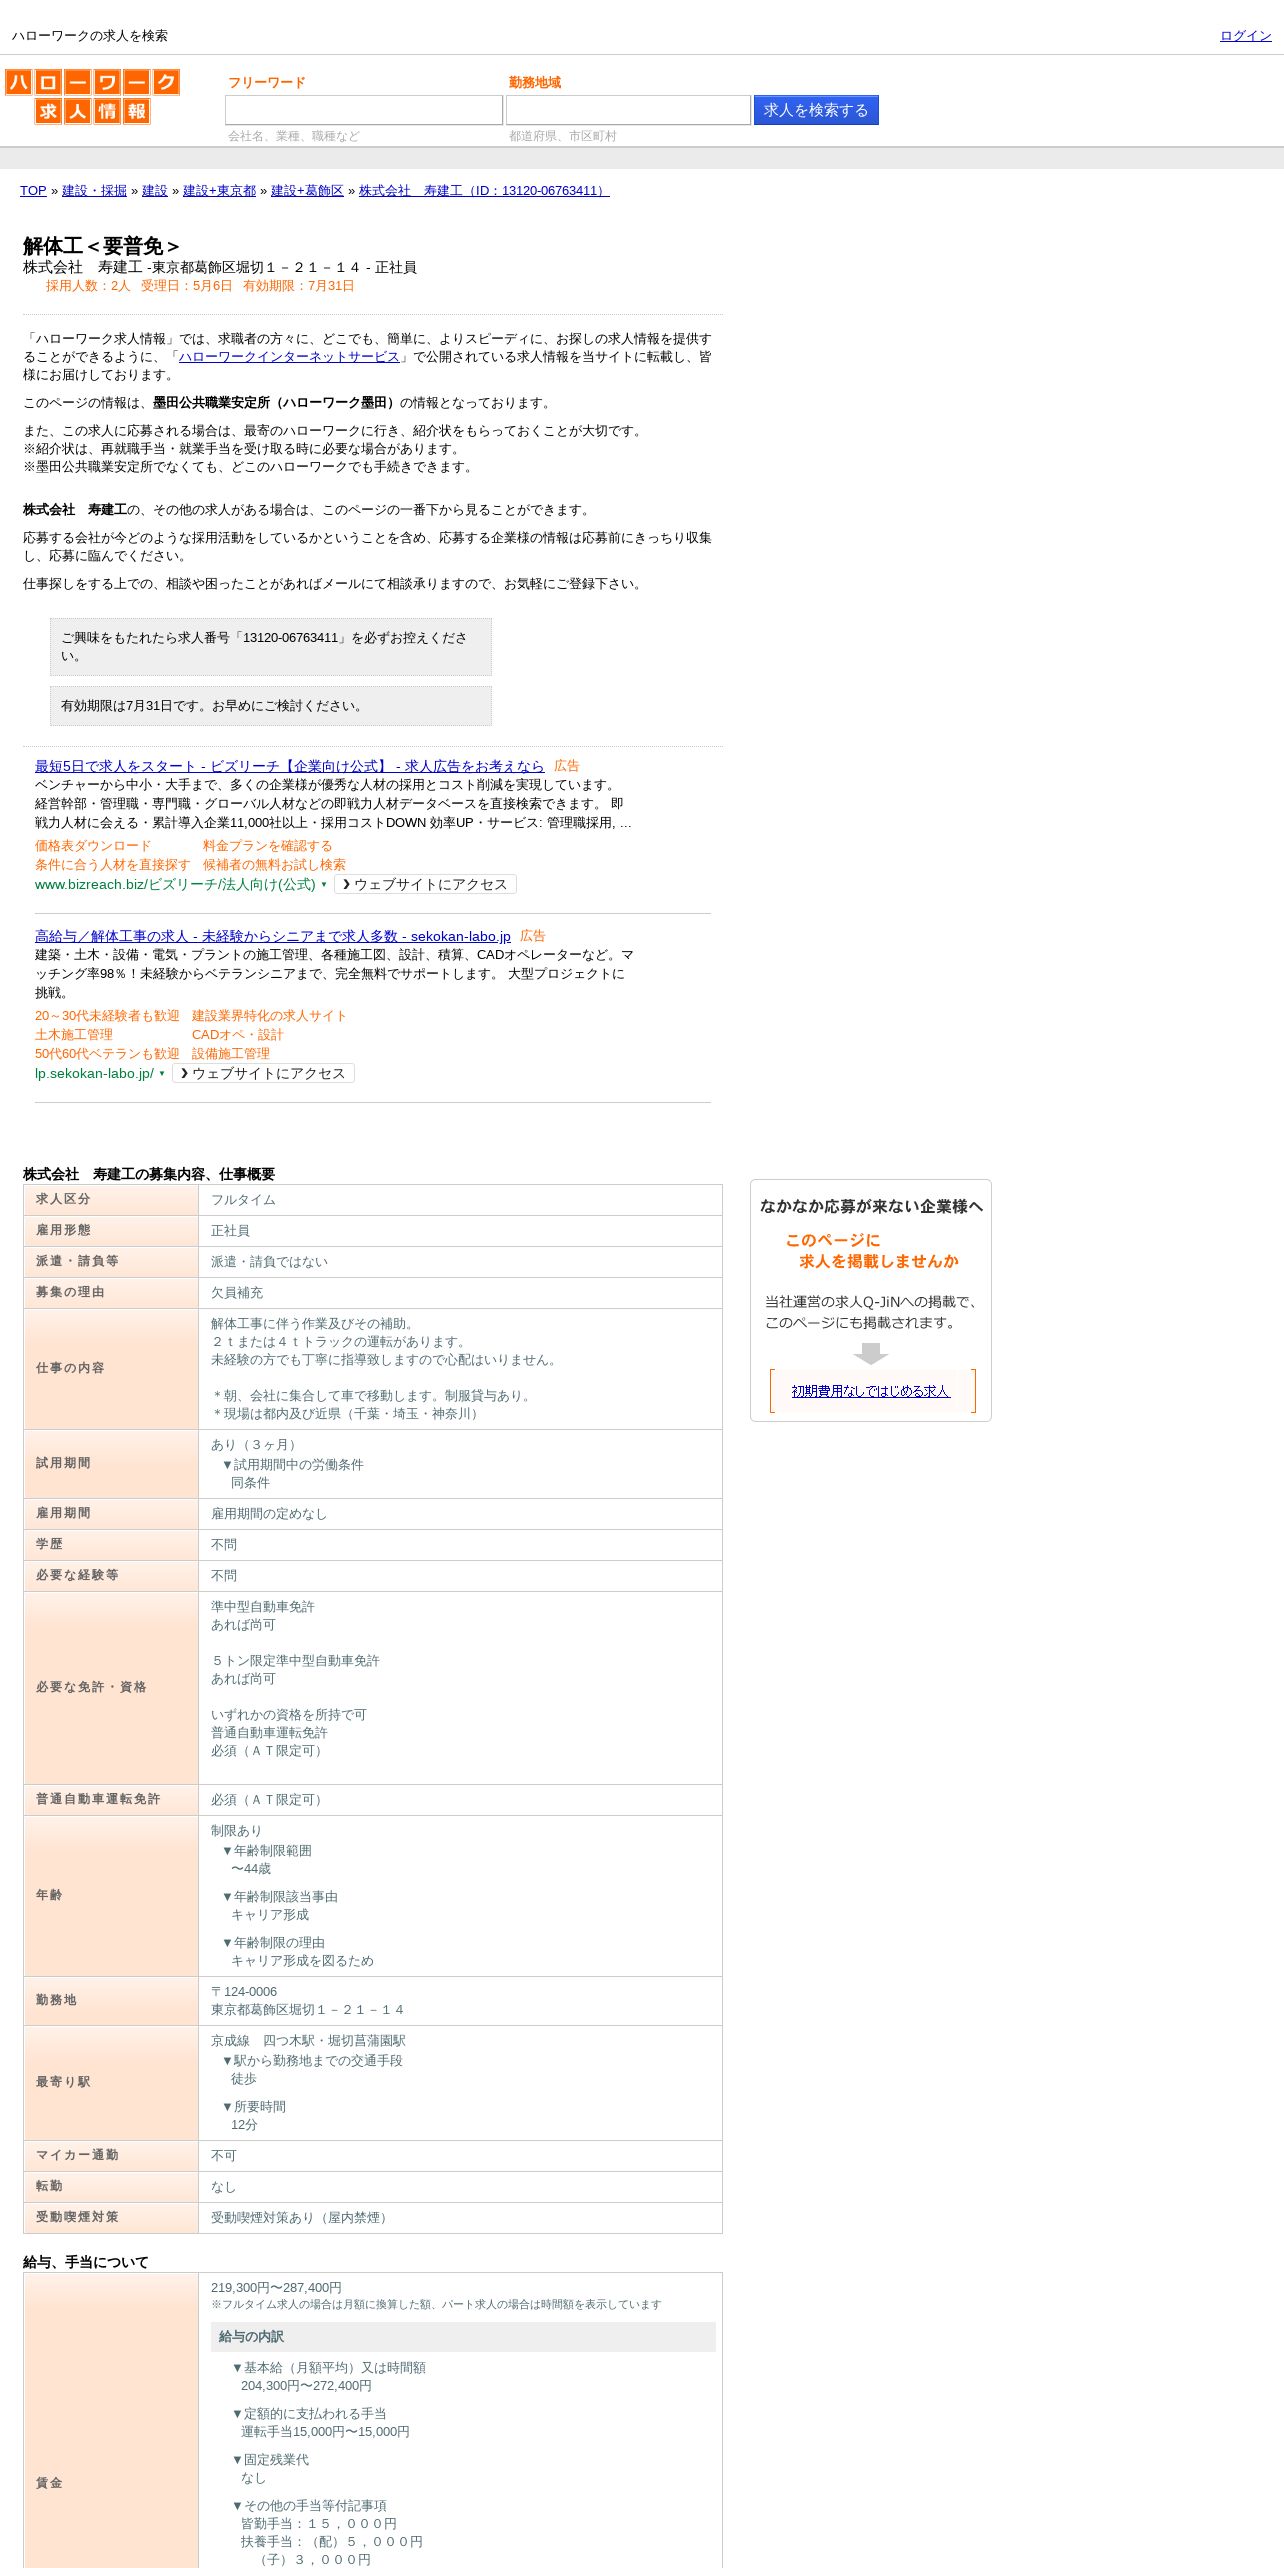Click the 求人を検索する button
Viewport: 1284px width, 2568px height.
pos(816,110)
